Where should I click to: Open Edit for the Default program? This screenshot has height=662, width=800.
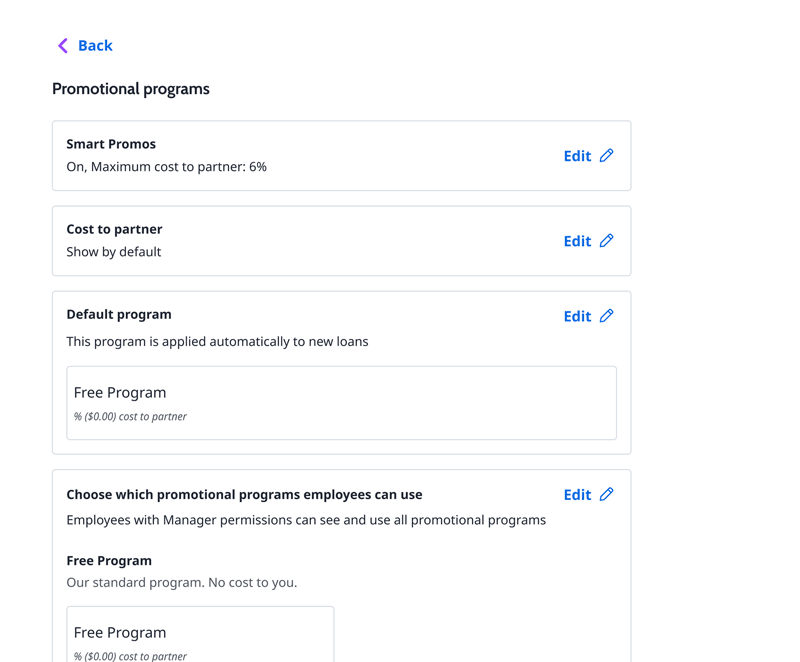(577, 316)
